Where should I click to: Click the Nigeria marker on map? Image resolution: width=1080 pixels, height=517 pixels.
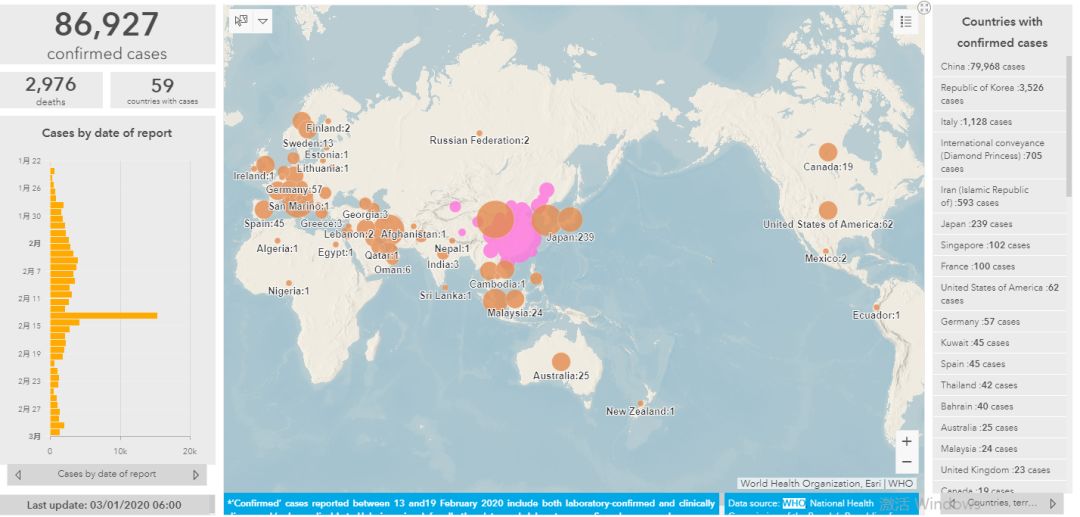(x=289, y=283)
